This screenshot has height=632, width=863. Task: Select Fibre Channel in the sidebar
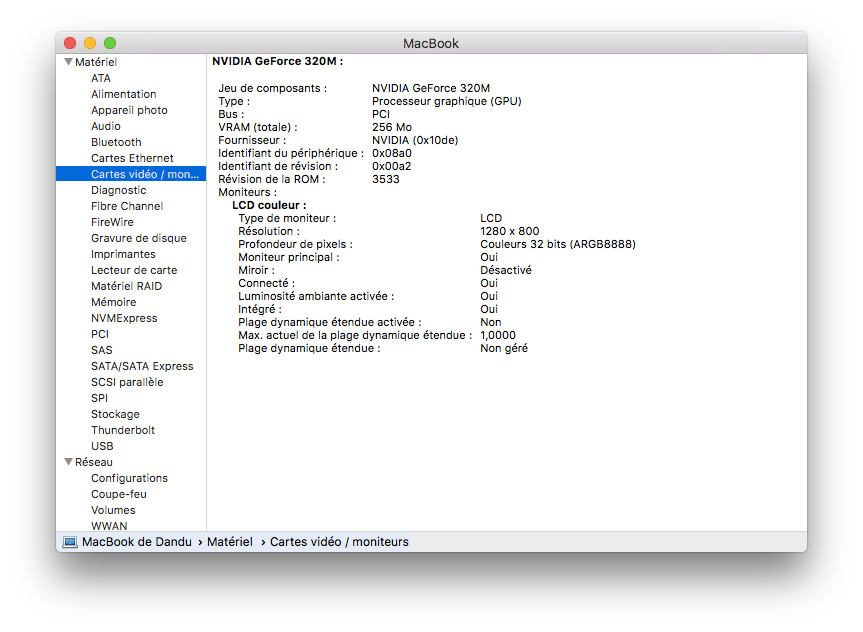click(127, 206)
